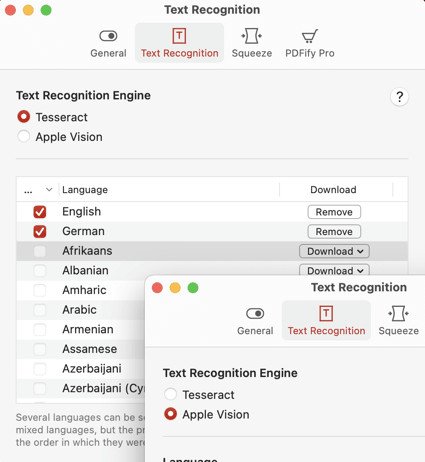Image resolution: width=425 pixels, height=462 pixels.
Task: Select Text Recognition tab in front window
Action: (x=326, y=321)
